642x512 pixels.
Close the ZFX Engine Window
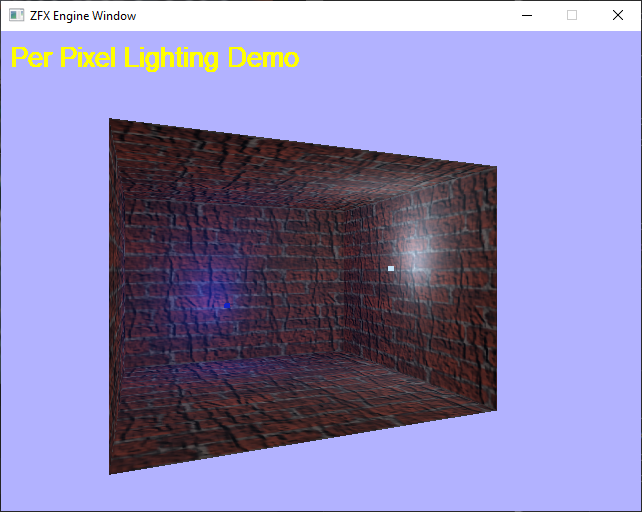(x=618, y=16)
